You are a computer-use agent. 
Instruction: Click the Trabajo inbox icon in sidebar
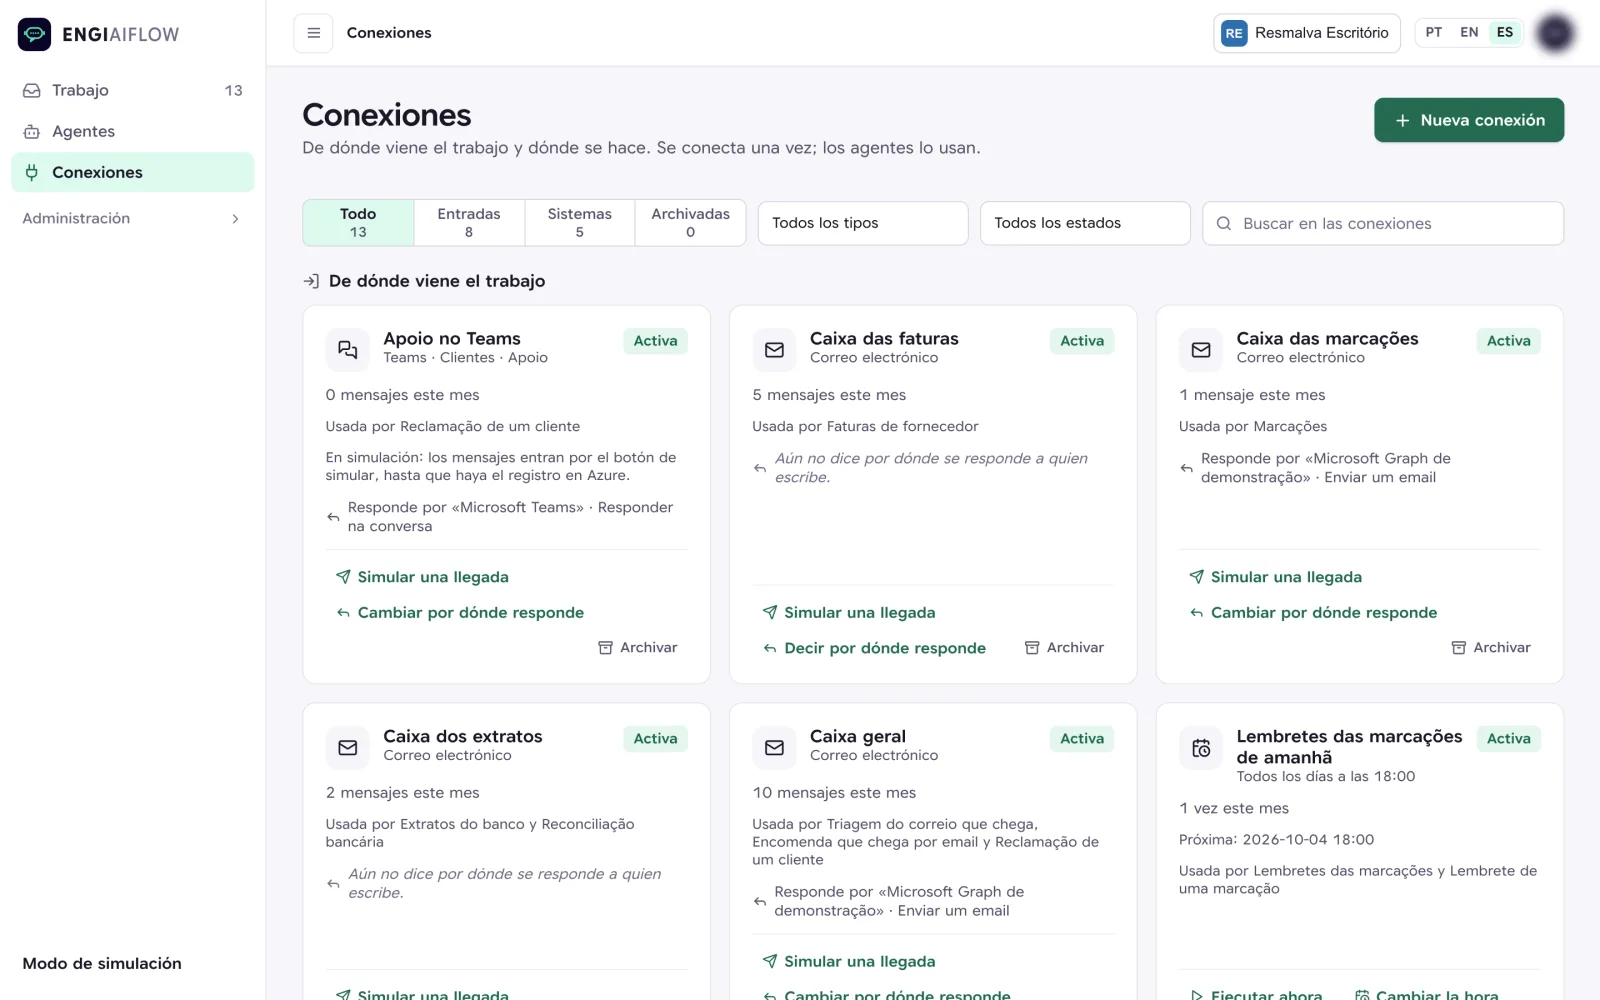(32, 90)
